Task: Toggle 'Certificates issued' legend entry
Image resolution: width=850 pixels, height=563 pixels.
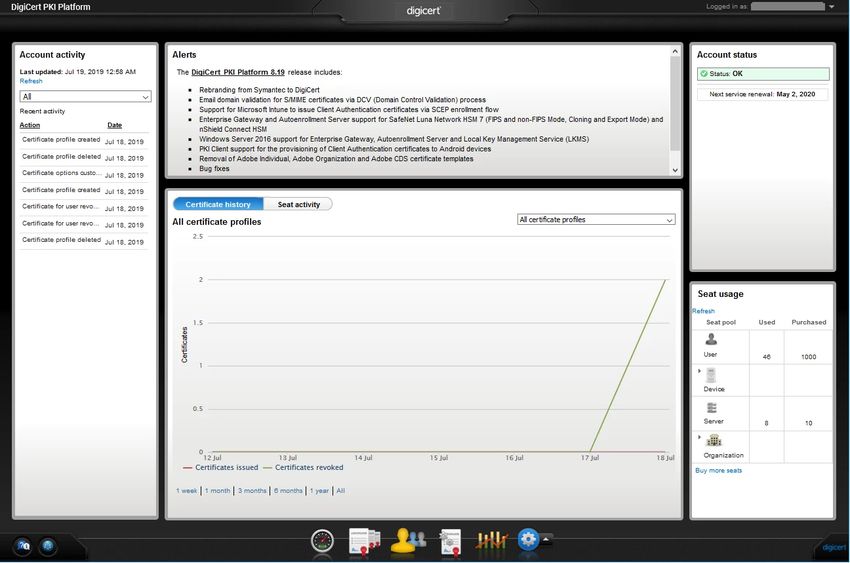Action: tap(221, 467)
